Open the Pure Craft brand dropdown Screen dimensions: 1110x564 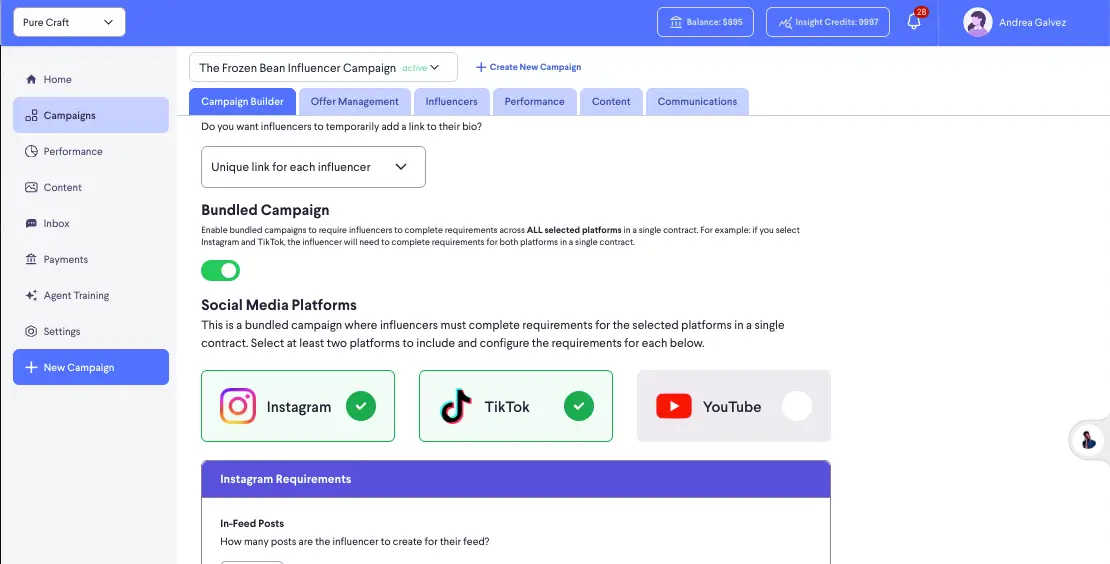click(x=69, y=22)
